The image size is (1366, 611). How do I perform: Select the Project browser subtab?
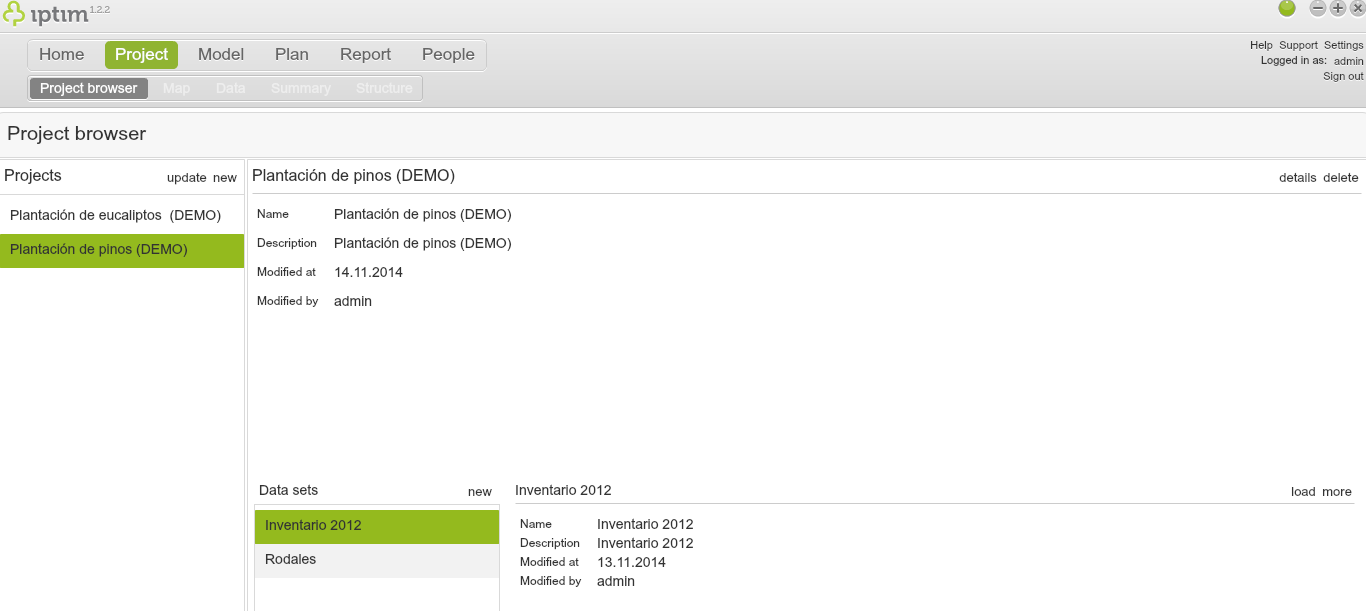[88, 88]
